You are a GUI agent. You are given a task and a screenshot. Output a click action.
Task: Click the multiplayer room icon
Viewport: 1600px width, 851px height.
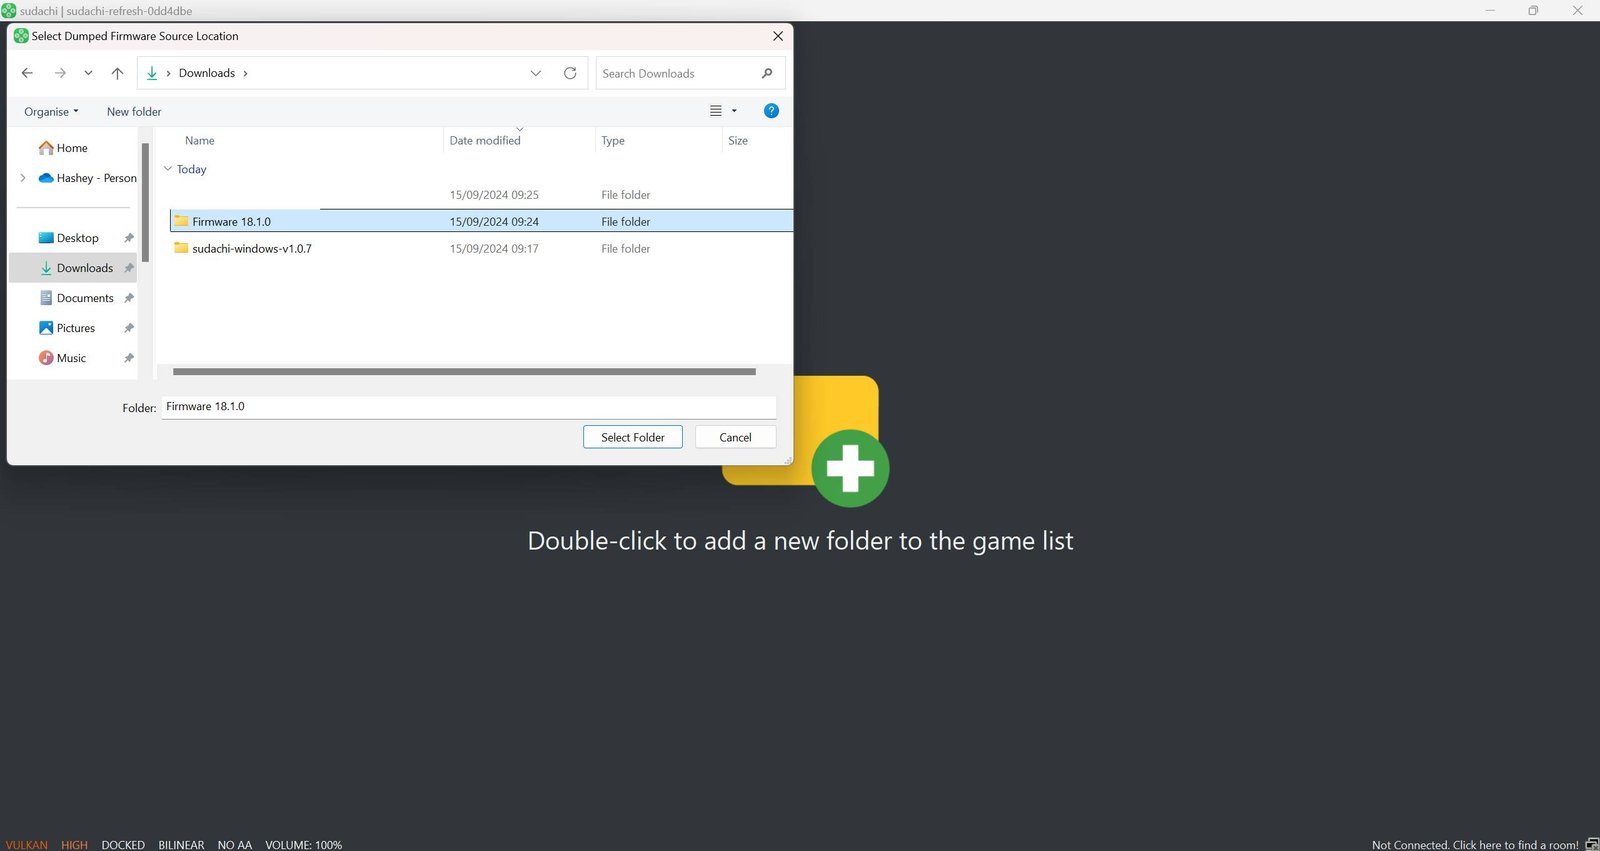pos(1592,844)
